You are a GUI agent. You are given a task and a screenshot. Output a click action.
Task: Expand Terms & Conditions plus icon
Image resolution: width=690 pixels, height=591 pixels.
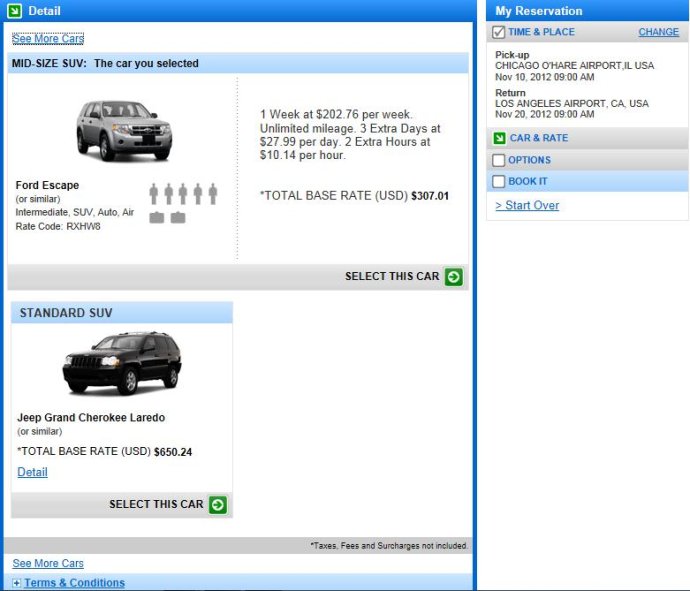pyautogui.click(x=16, y=583)
